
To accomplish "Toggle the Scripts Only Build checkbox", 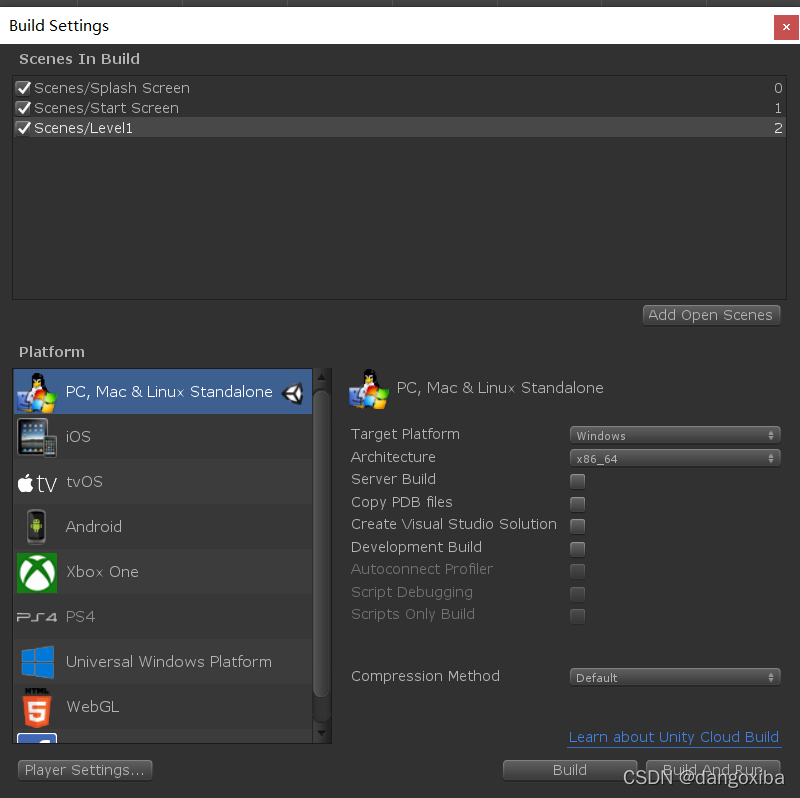I will click(578, 615).
